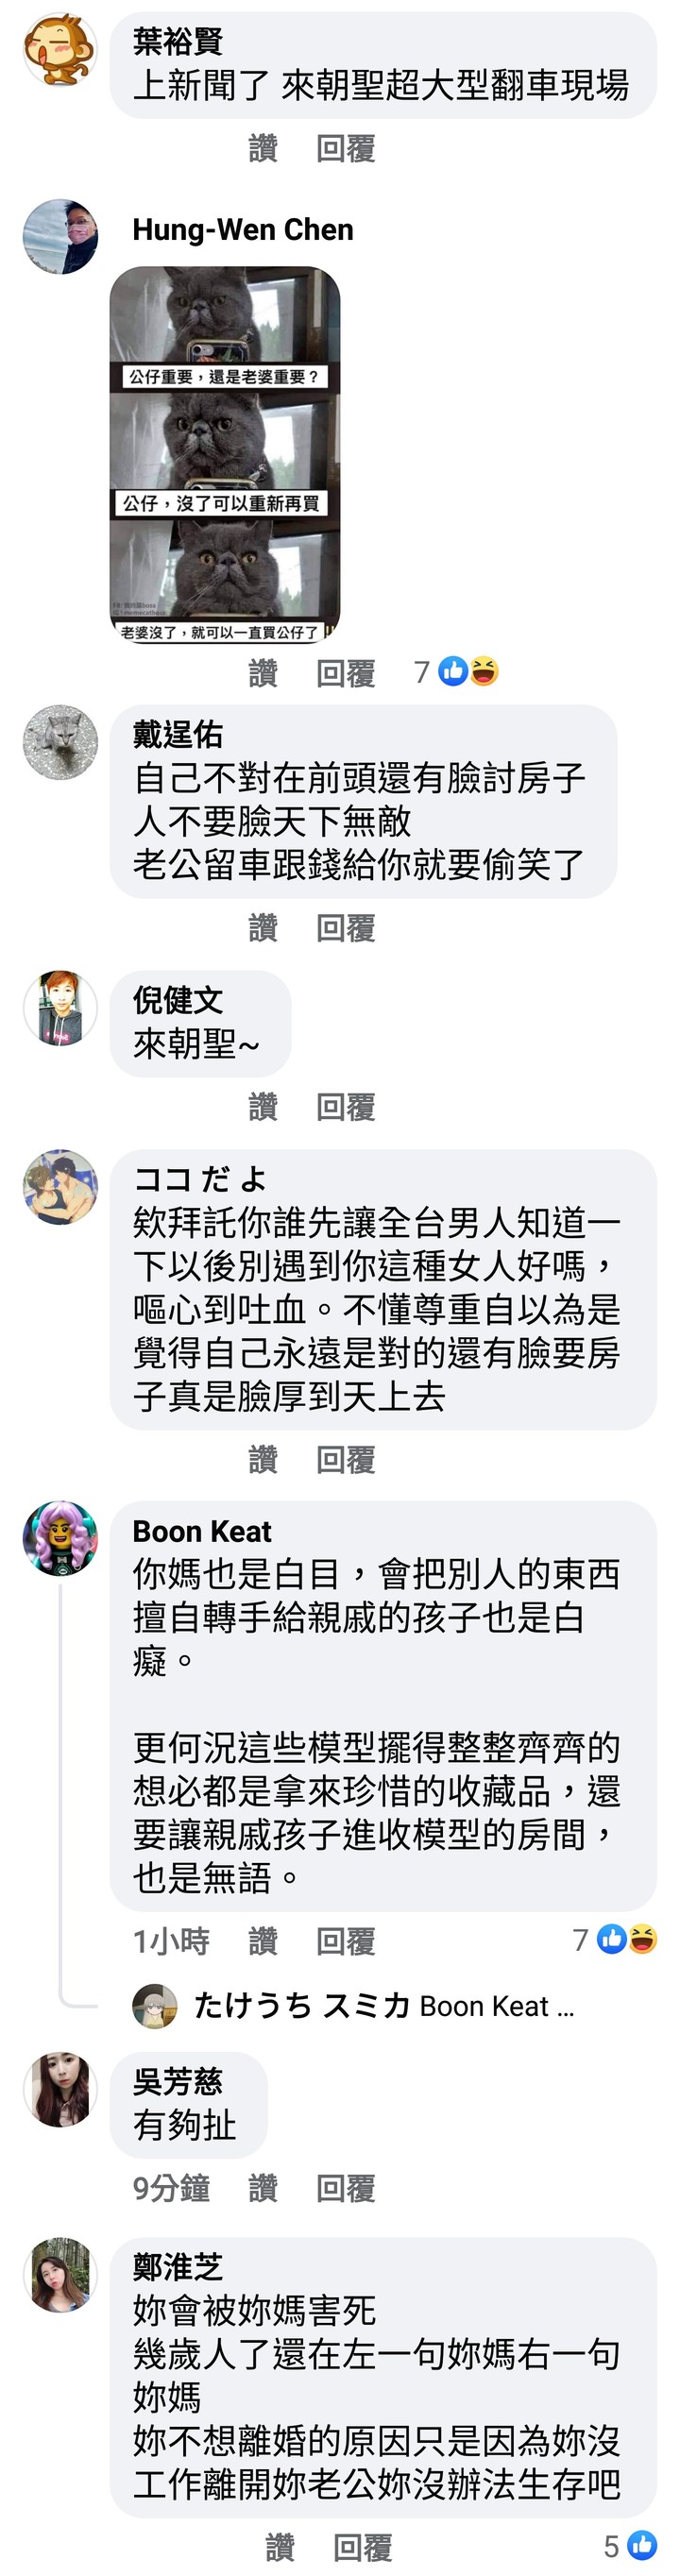The width and height of the screenshot is (680, 2576).
Task: Open Boon Keat's purple-haired avatar
Action: click(60, 1538)
